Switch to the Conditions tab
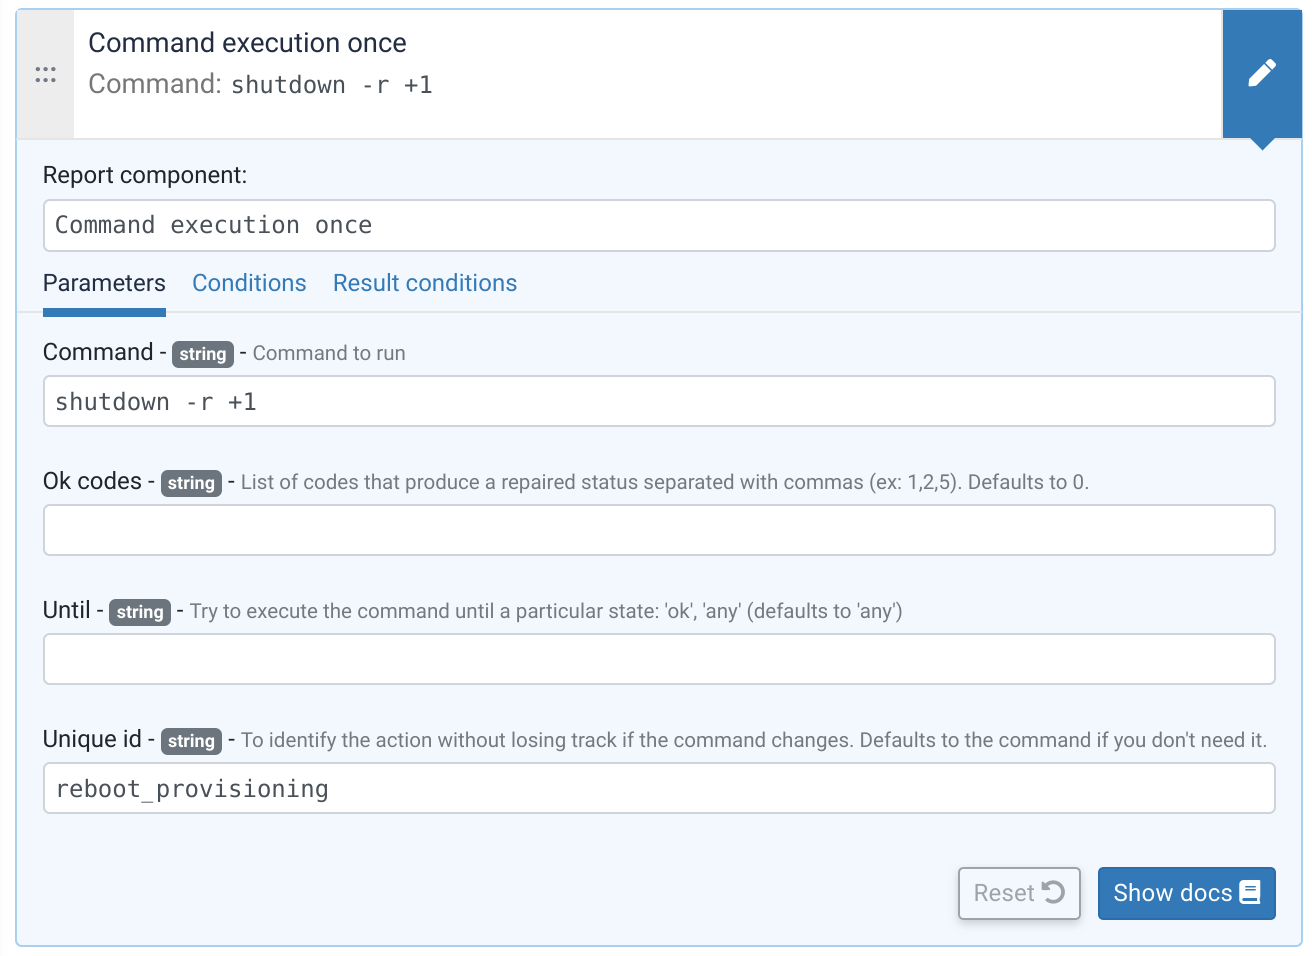The width and height of the screenshot is (1312, 956). 249,283
